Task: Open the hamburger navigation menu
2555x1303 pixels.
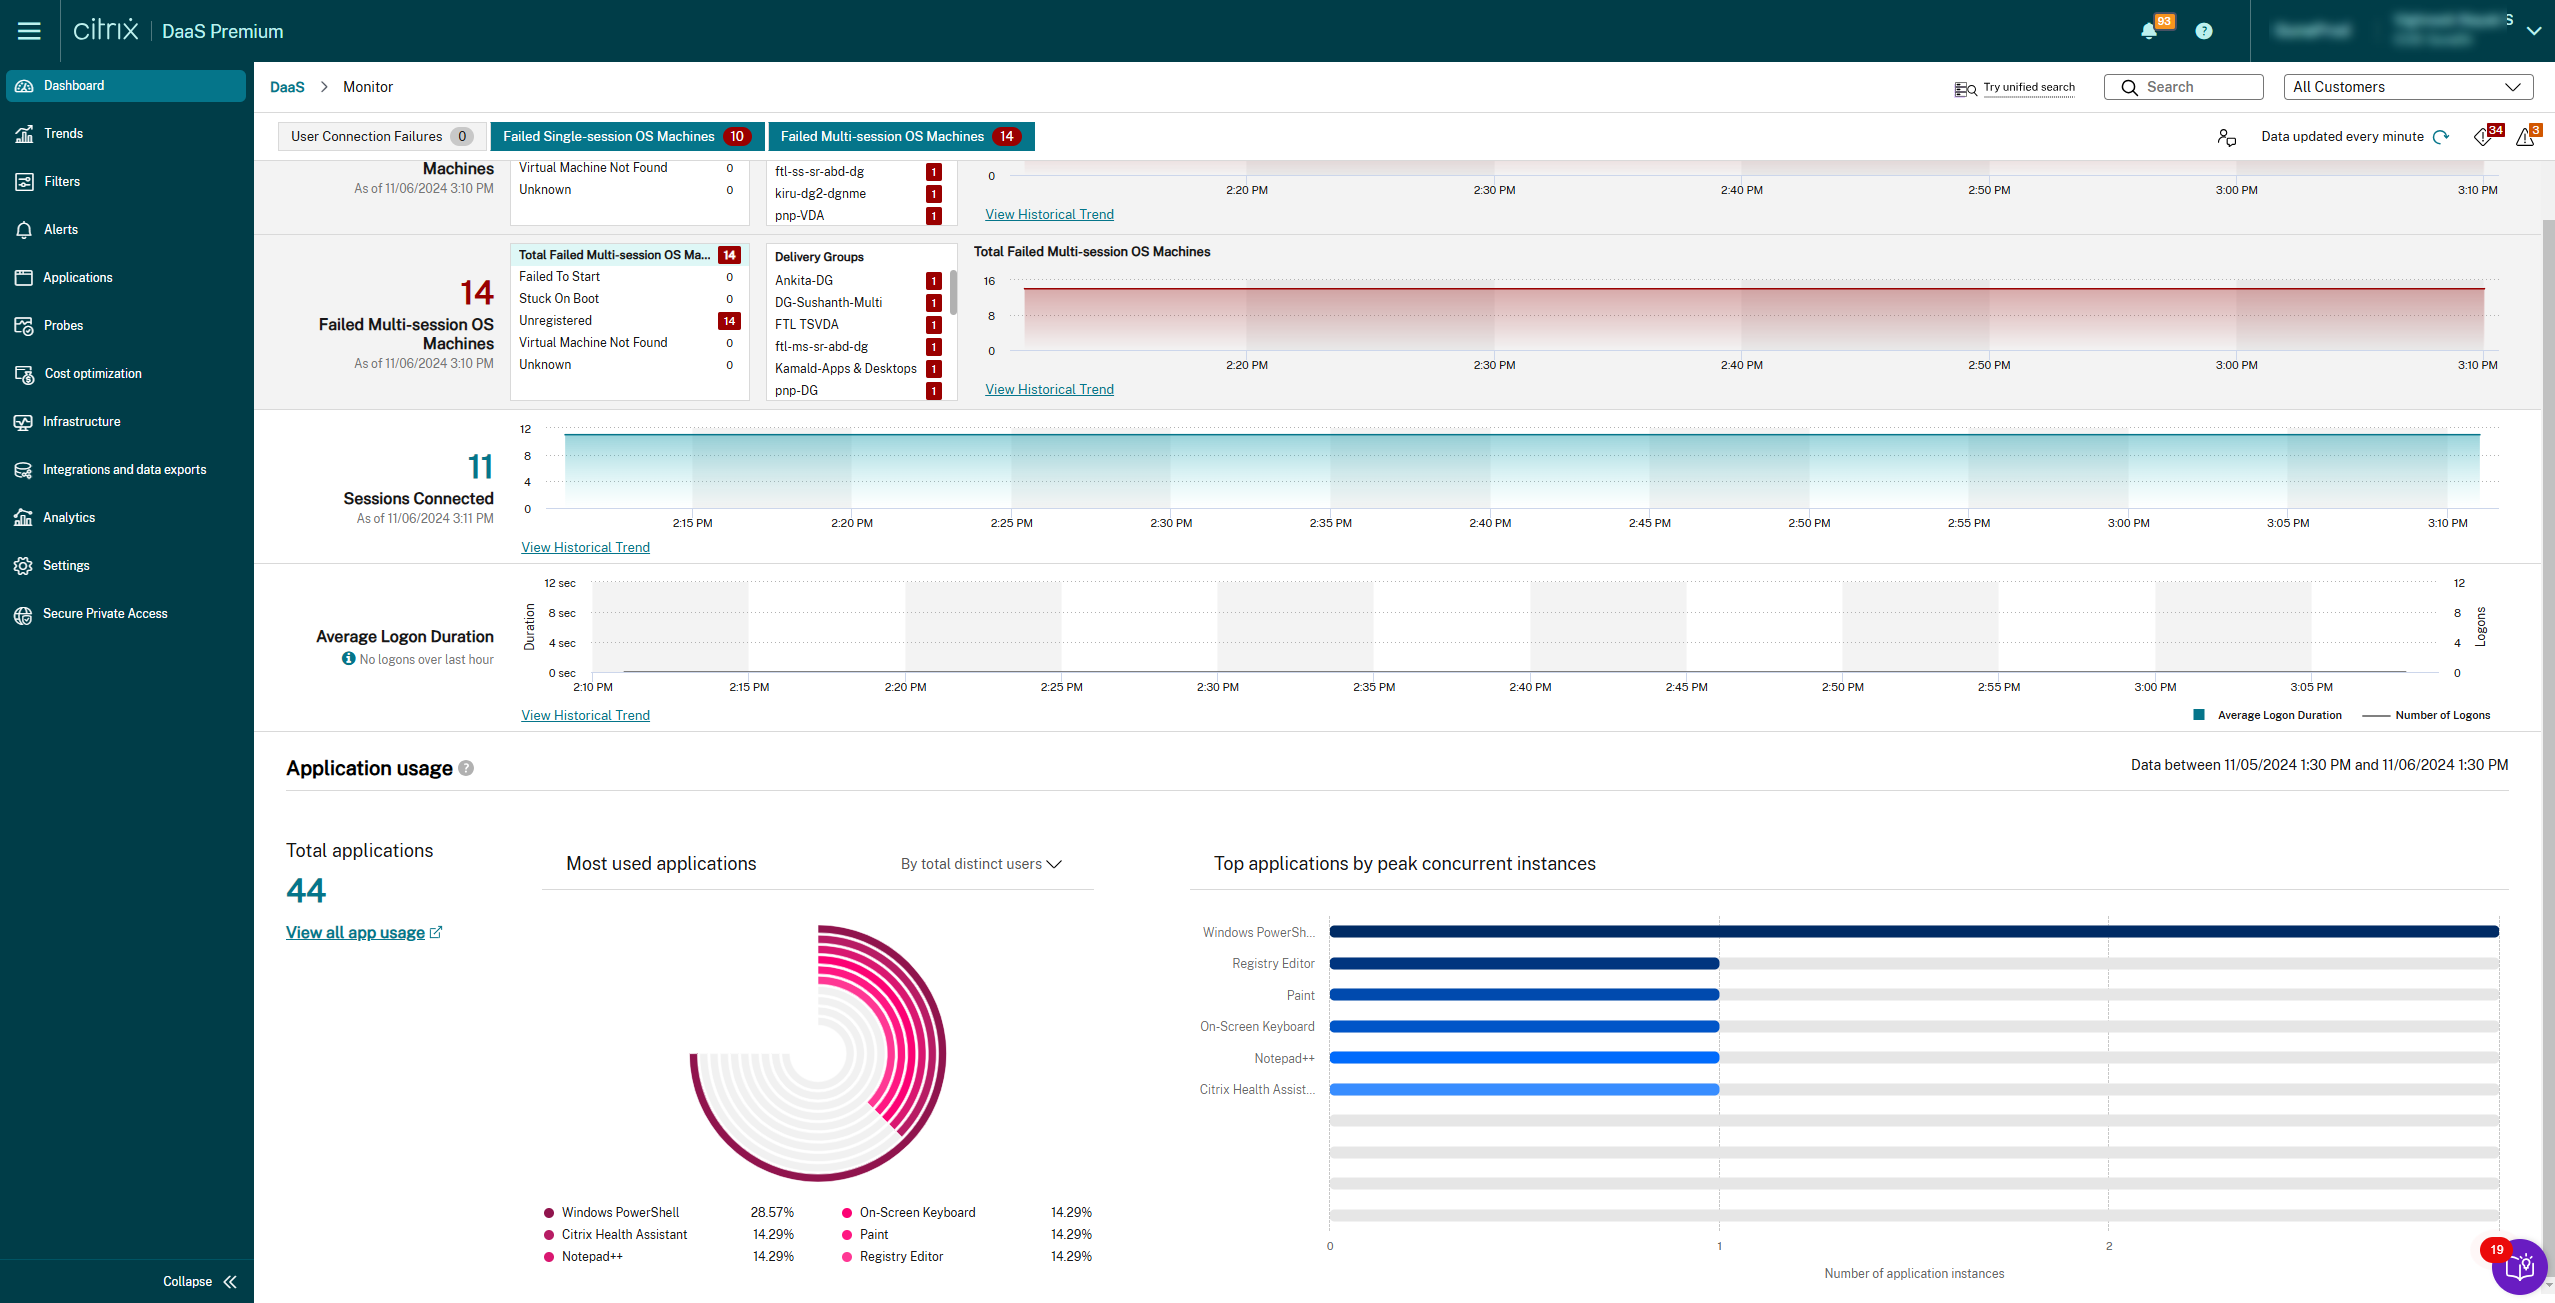Action: [29, 31]
